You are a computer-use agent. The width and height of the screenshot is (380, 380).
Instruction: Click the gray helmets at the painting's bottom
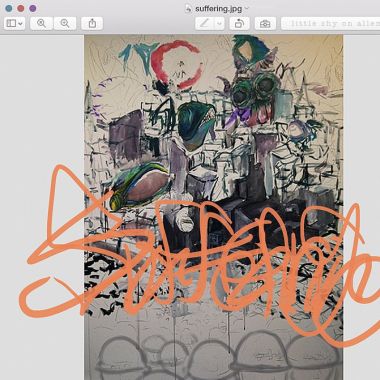point(213,352)
